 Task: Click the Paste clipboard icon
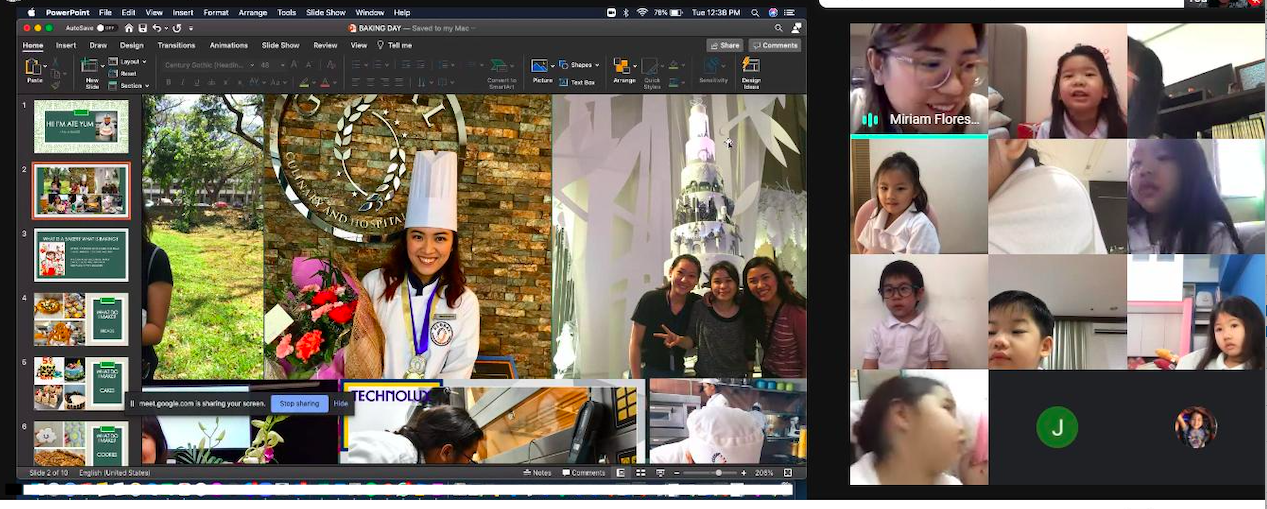(x=35, y=68)
